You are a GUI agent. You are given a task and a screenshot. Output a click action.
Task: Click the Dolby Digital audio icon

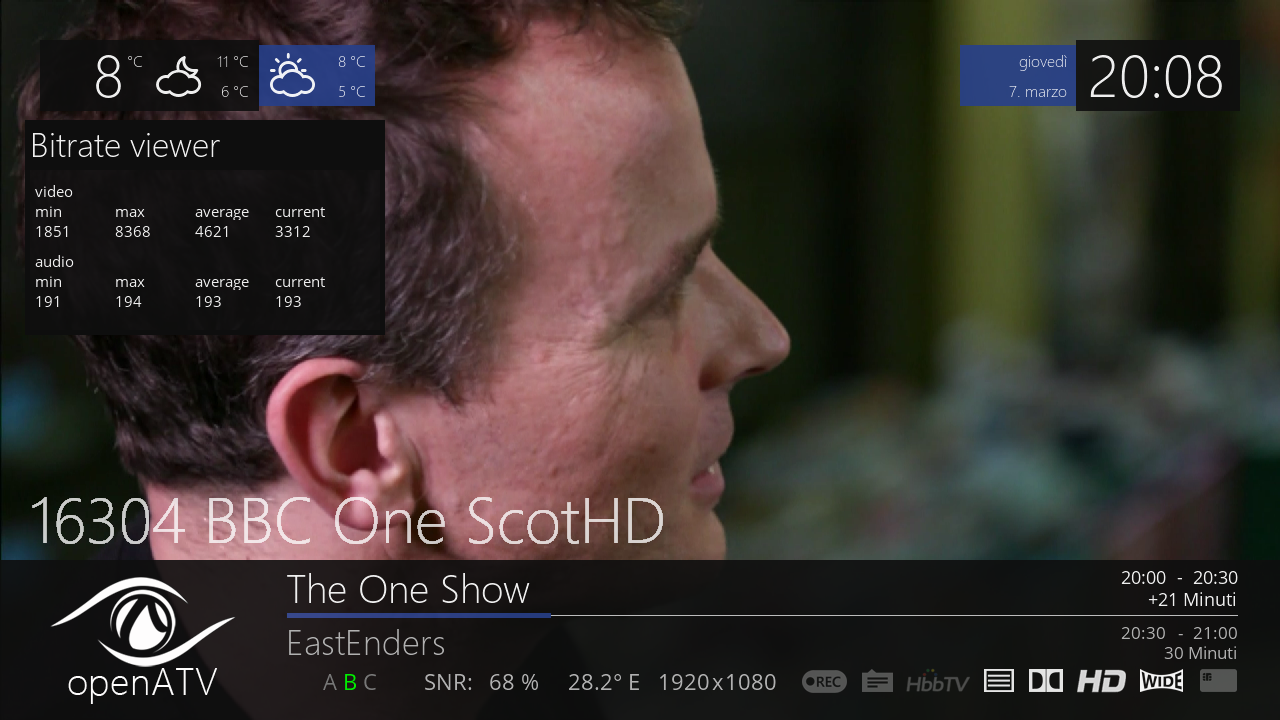[1045, 681]
